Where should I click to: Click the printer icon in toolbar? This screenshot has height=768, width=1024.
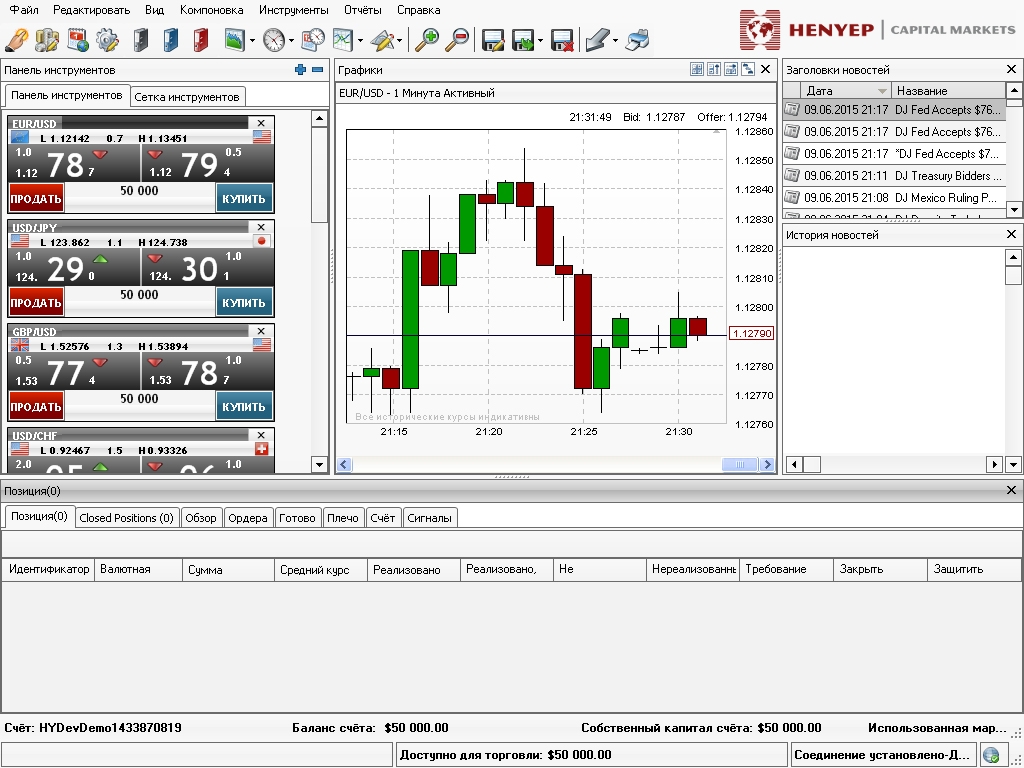click(x=637, y=40)
